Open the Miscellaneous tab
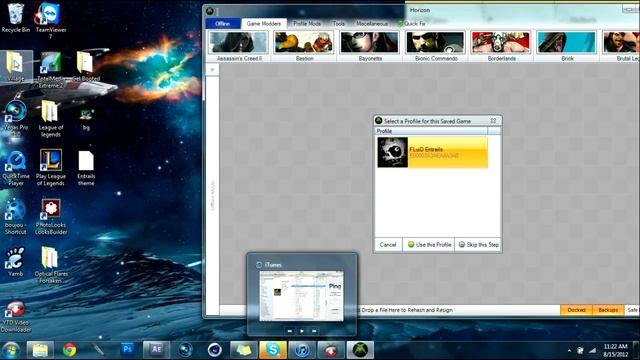 pyautogui.click(x=371, y=24)
